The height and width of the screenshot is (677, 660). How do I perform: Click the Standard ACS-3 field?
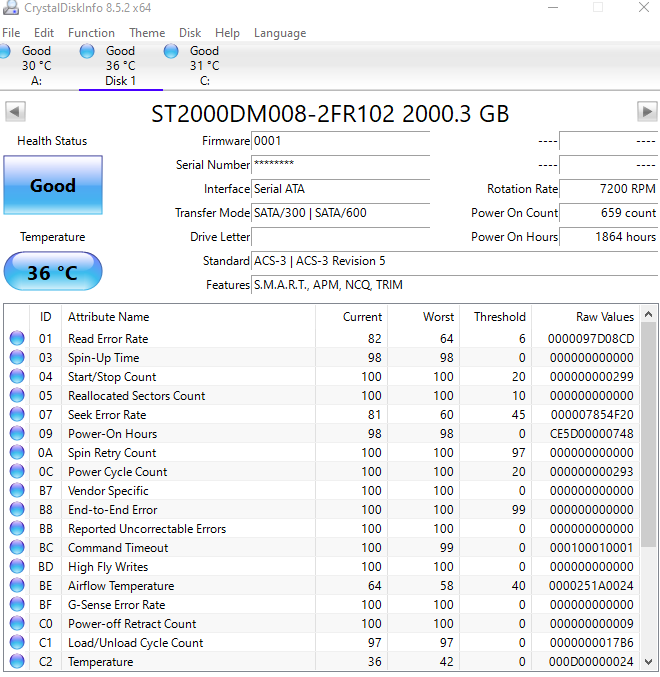pos(454,261)
